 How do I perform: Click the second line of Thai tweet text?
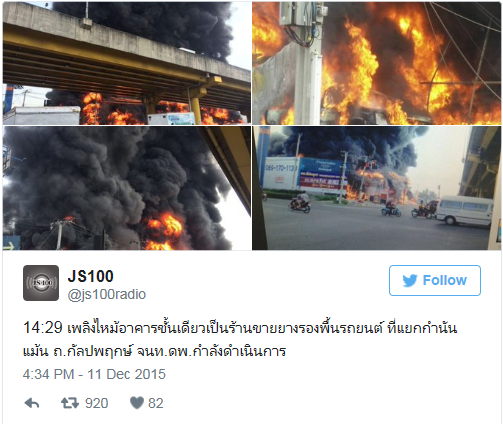[154, 351]
